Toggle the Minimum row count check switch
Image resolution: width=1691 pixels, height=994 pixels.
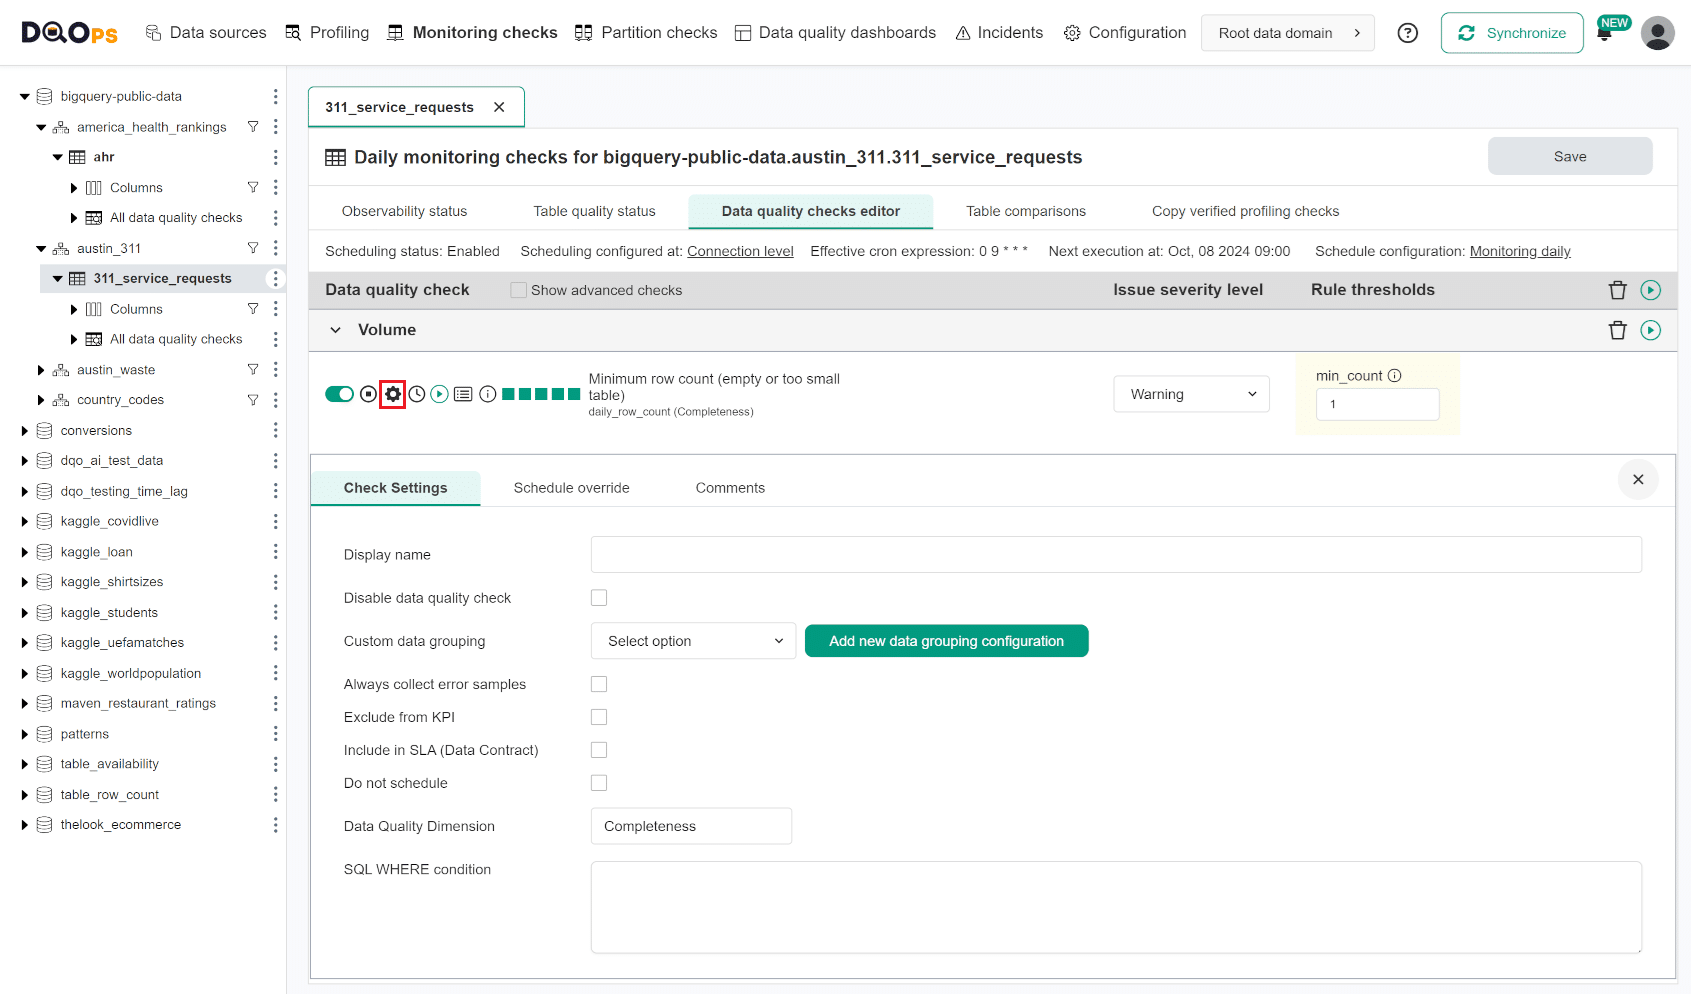pos(339,394)
